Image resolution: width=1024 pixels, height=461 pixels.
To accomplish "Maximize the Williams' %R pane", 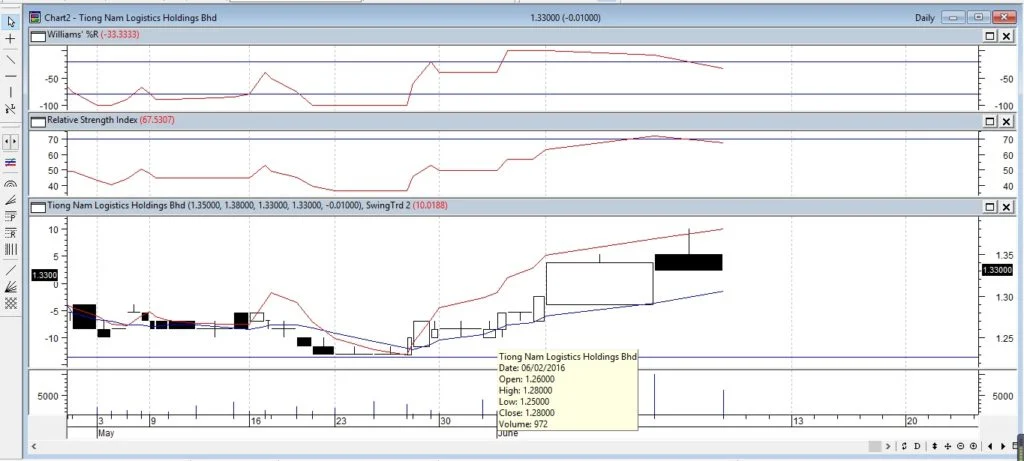I will [x=990, y=37].
